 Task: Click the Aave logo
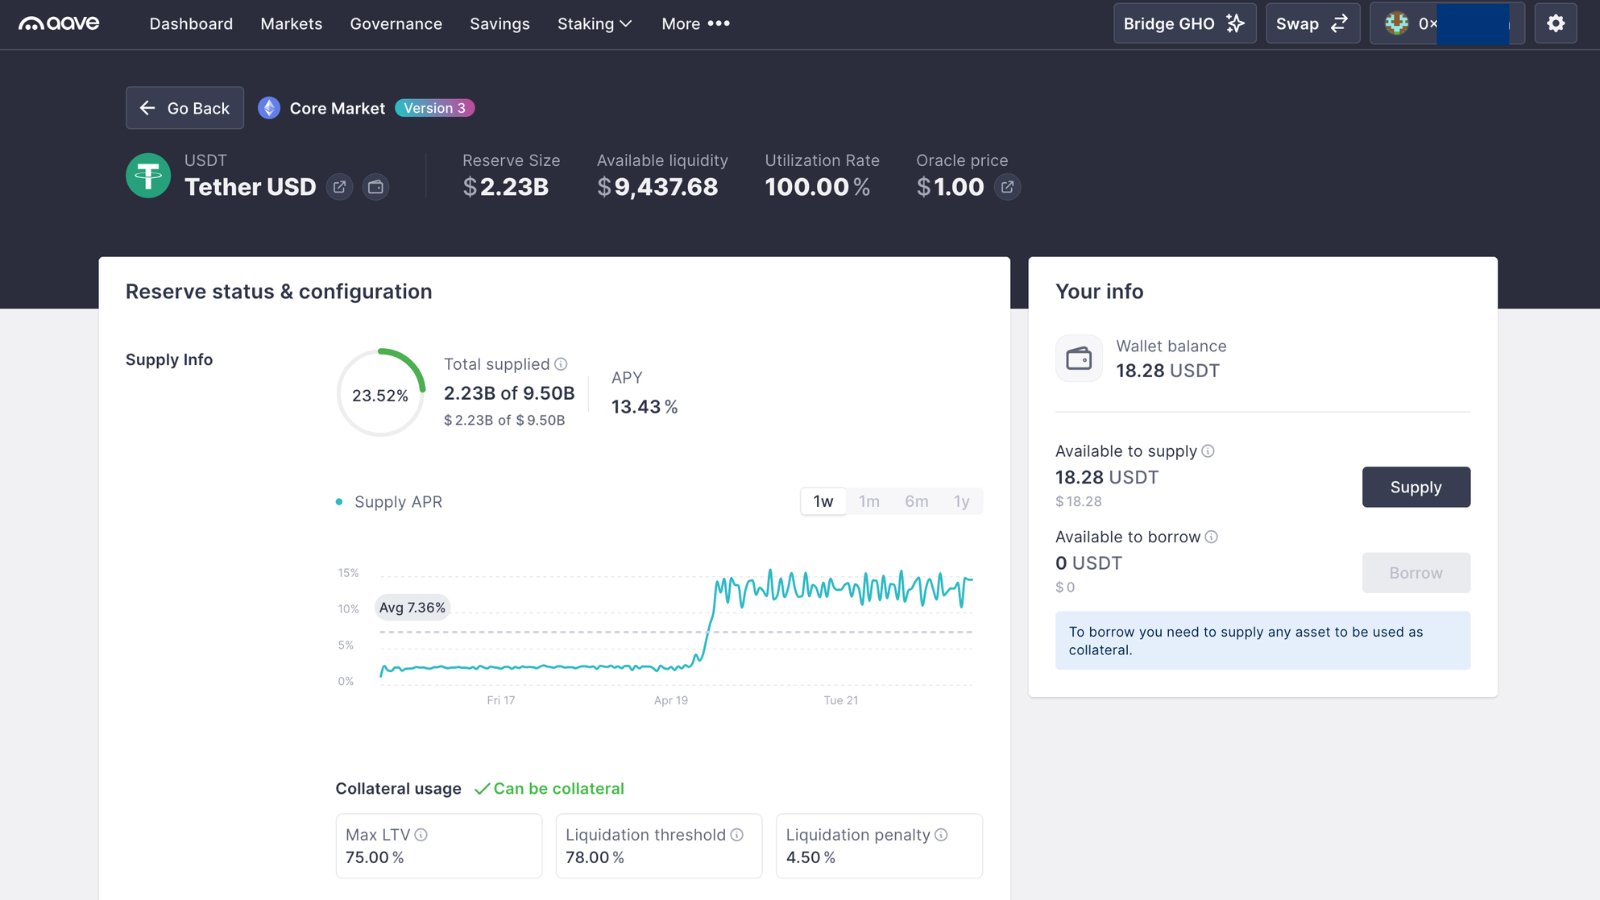(x=60, y=23)
